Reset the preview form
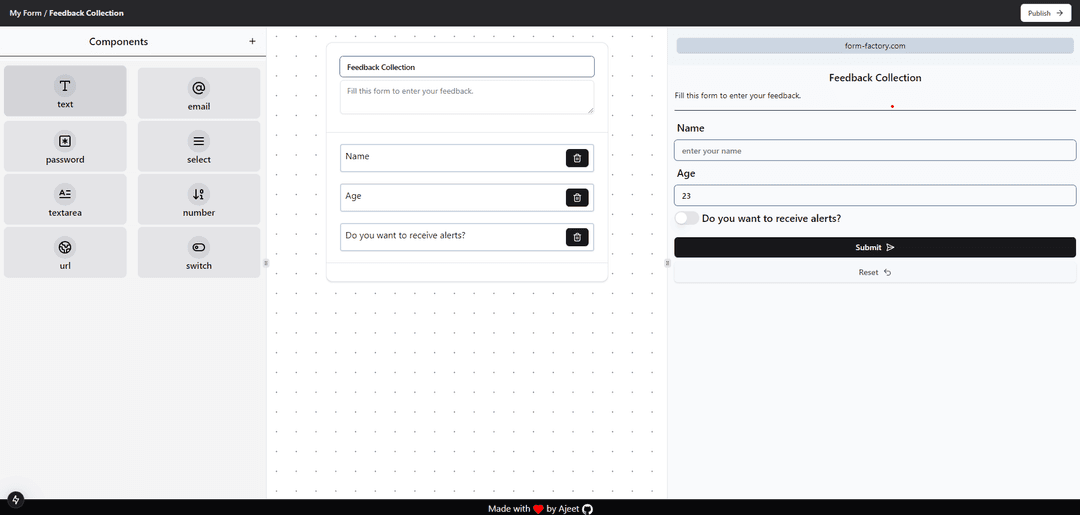 pos(874,272)
